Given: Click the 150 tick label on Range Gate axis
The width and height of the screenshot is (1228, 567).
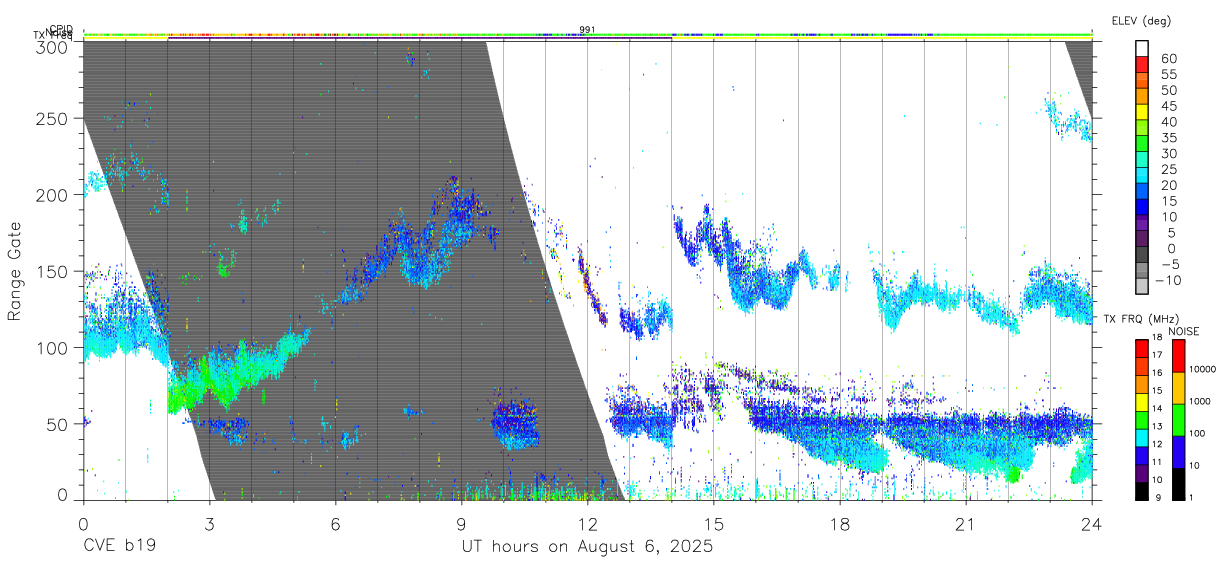Looking at the screenshot, I should [53, 272].
